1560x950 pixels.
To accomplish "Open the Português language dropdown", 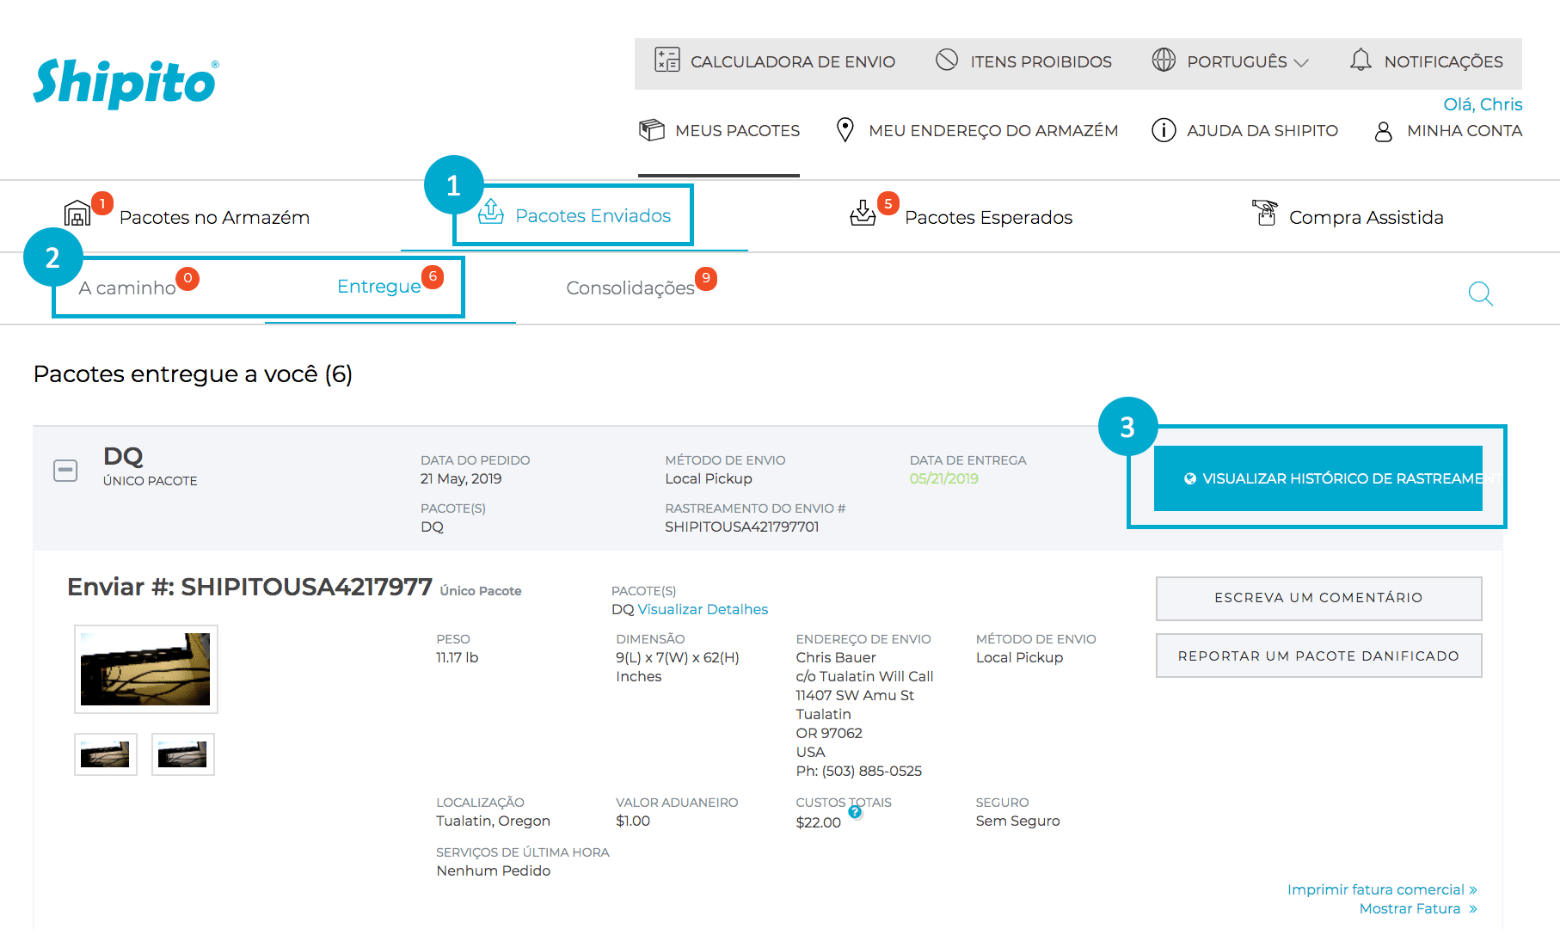I will point(1248,62).
